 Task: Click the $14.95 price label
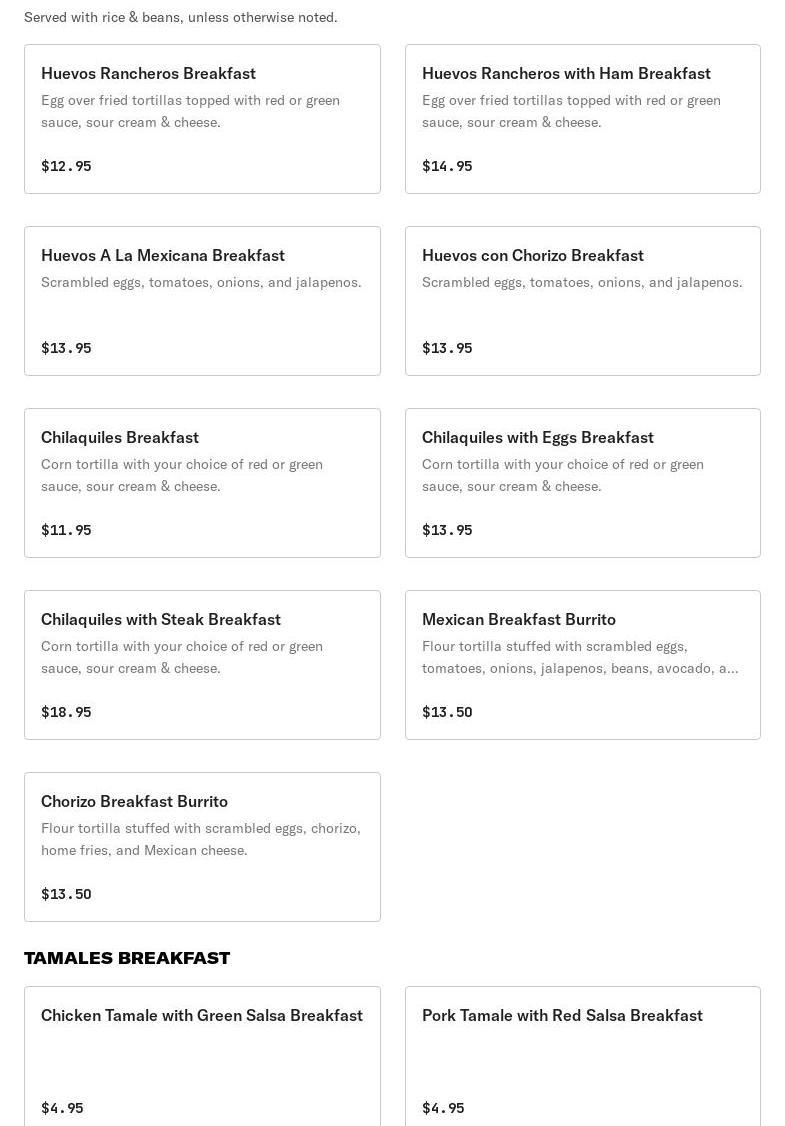click(447, 166)
